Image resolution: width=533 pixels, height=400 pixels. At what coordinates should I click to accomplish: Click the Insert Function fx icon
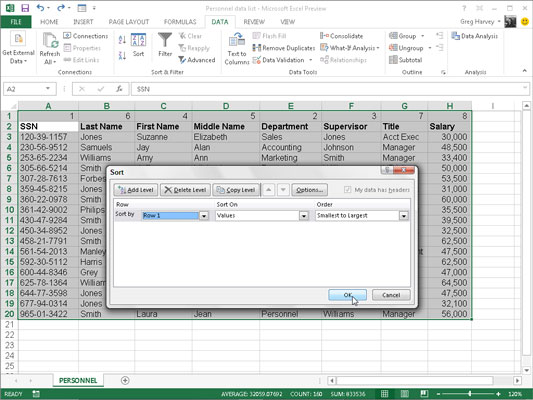pos(119,89)
